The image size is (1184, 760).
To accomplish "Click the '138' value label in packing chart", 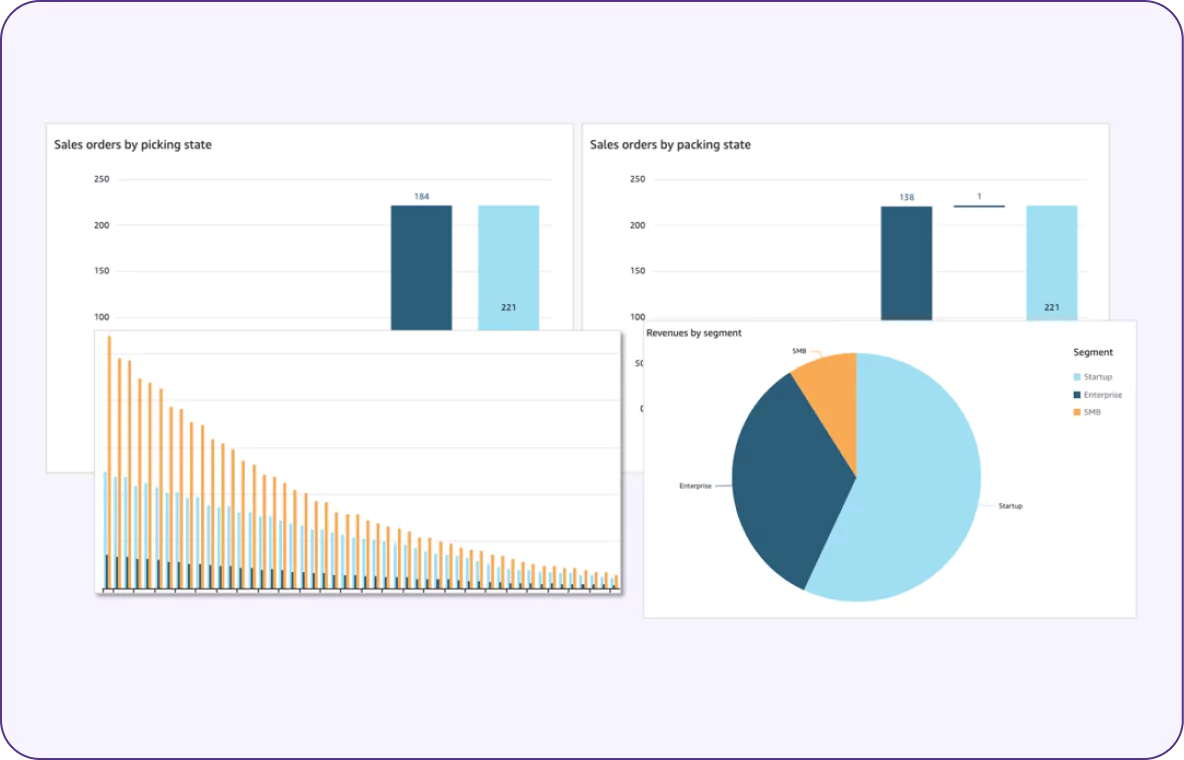I will (x=906, y=197).
